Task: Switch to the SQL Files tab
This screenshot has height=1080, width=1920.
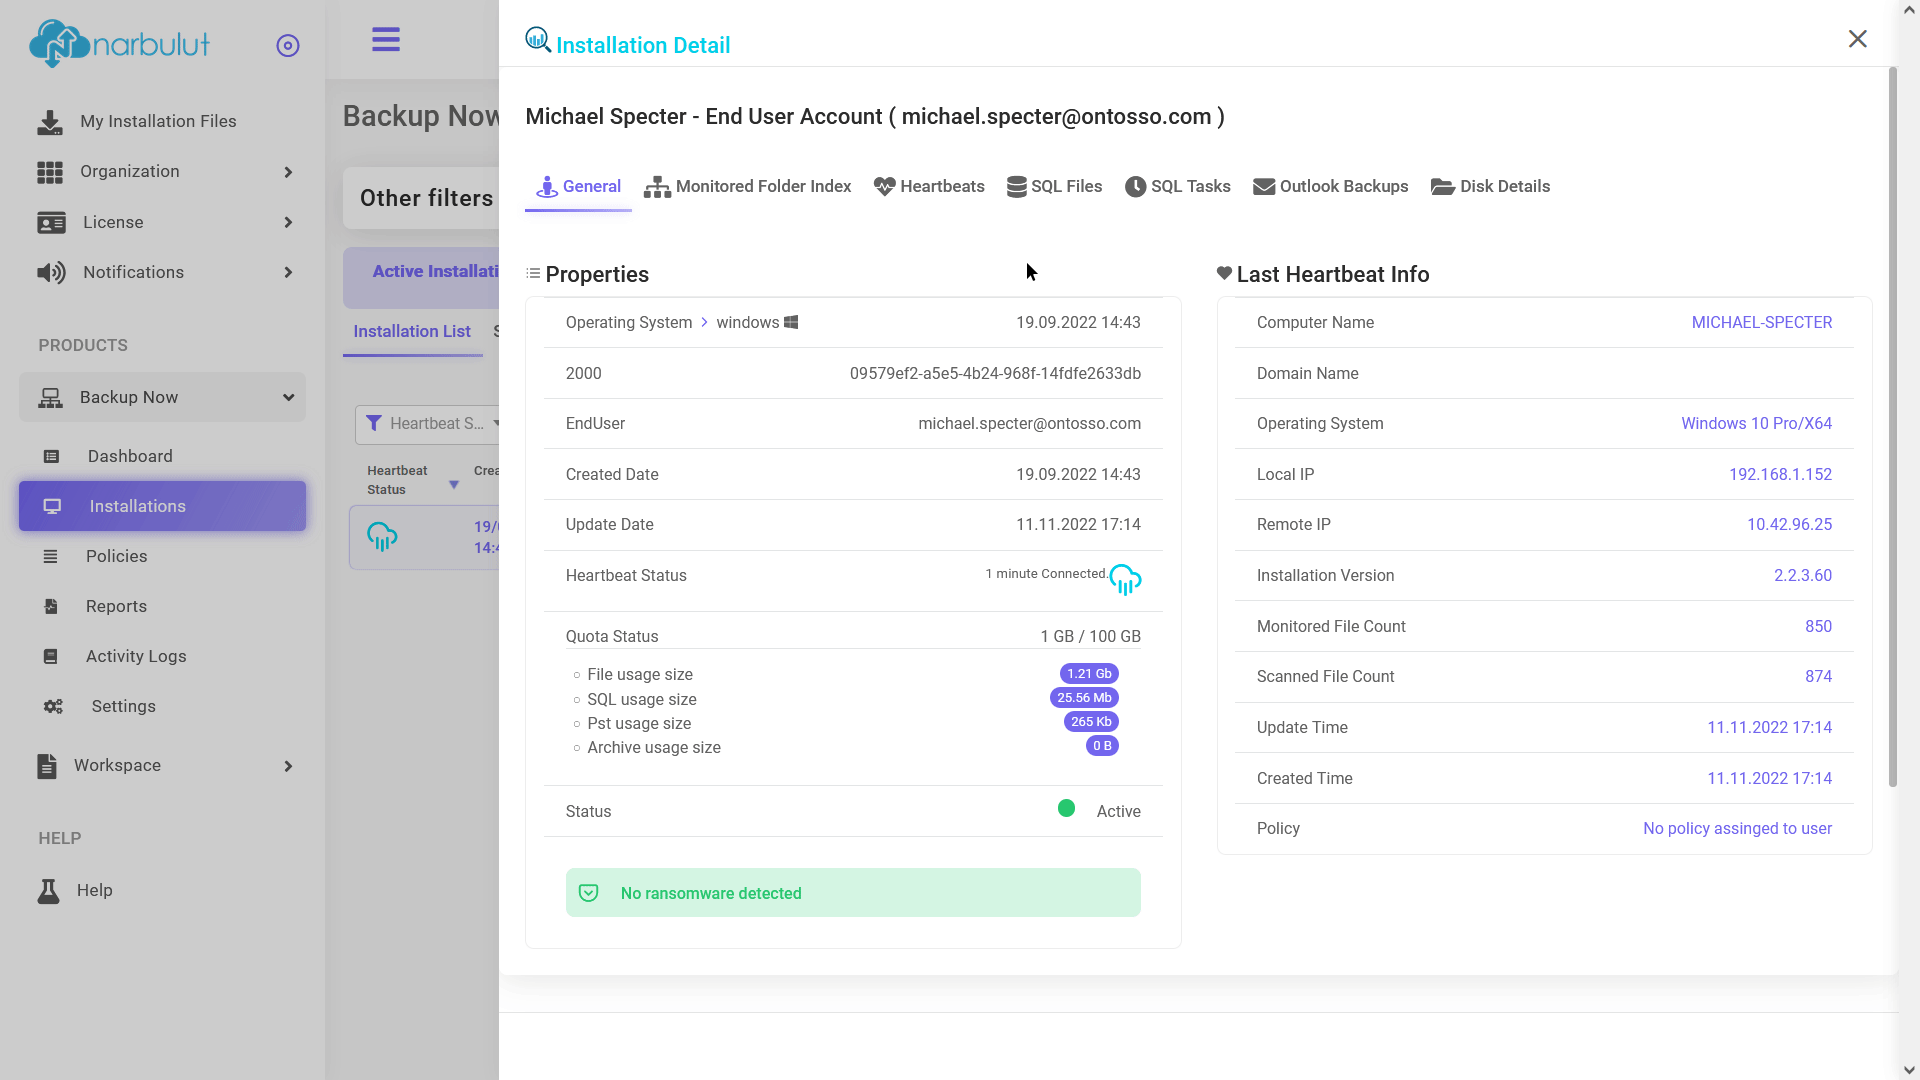Action: [x=1054, y=187]
